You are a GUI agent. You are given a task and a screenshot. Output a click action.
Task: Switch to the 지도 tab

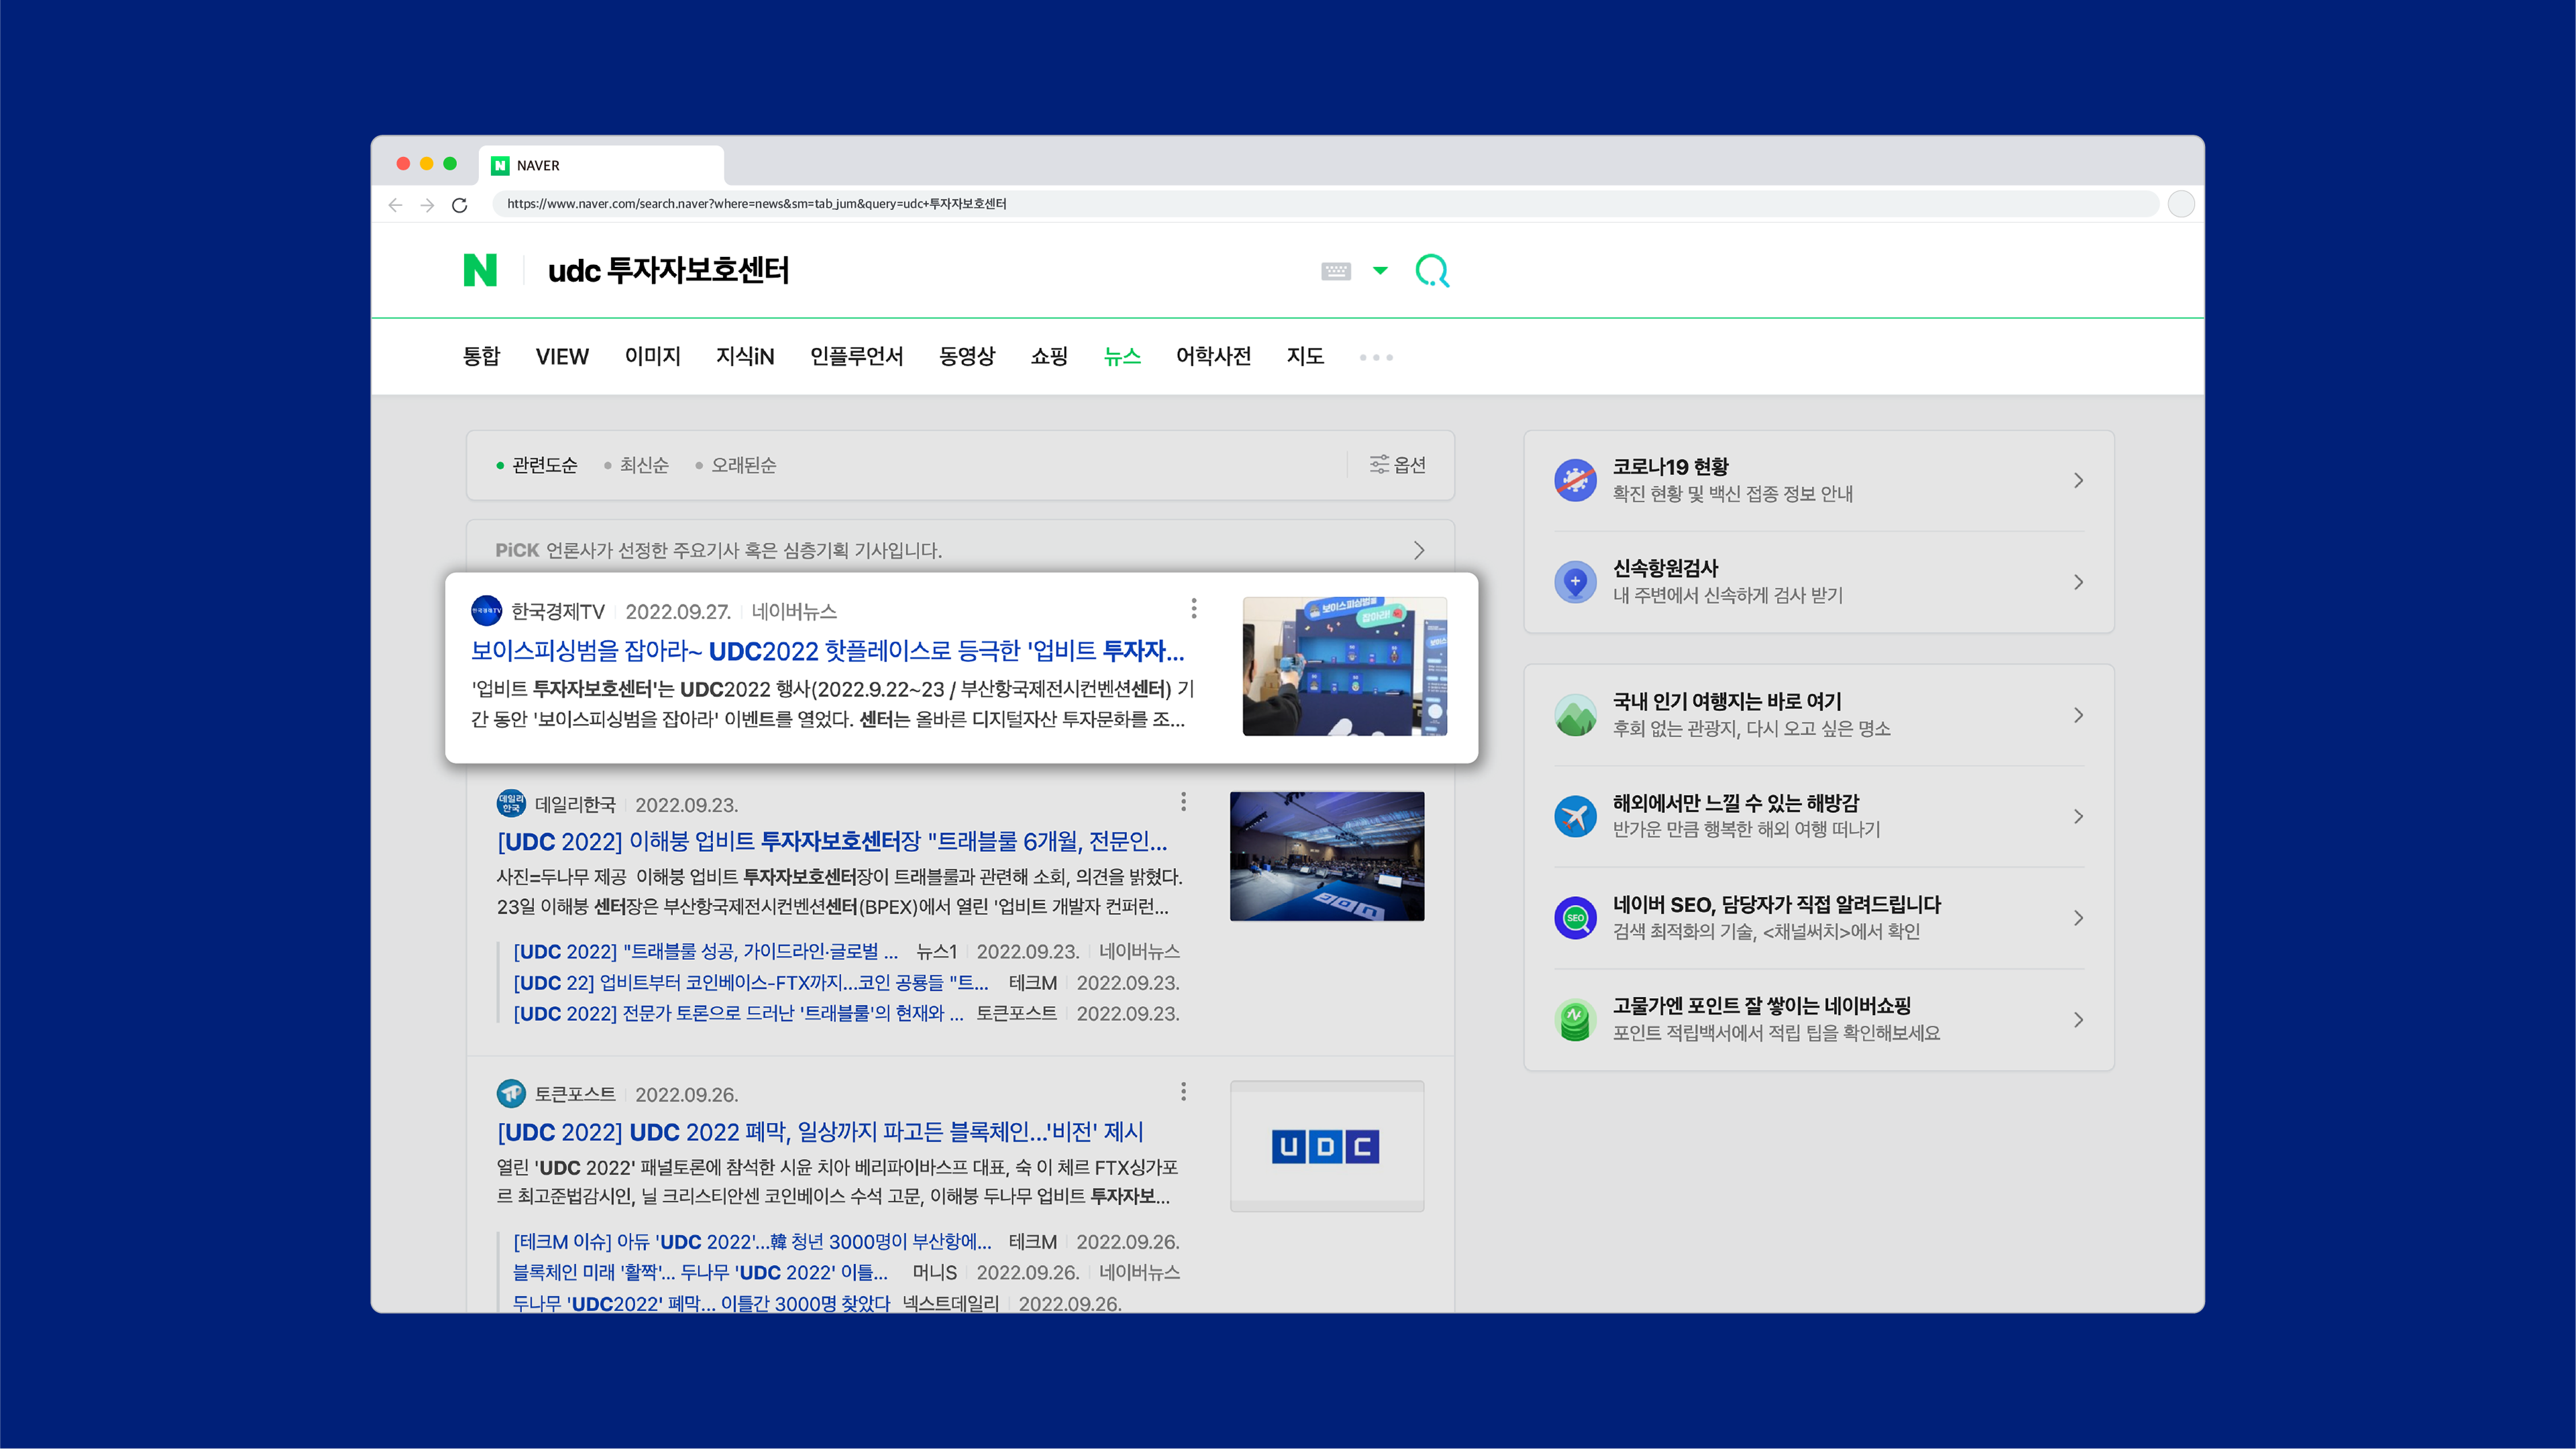click(1305, 356)
